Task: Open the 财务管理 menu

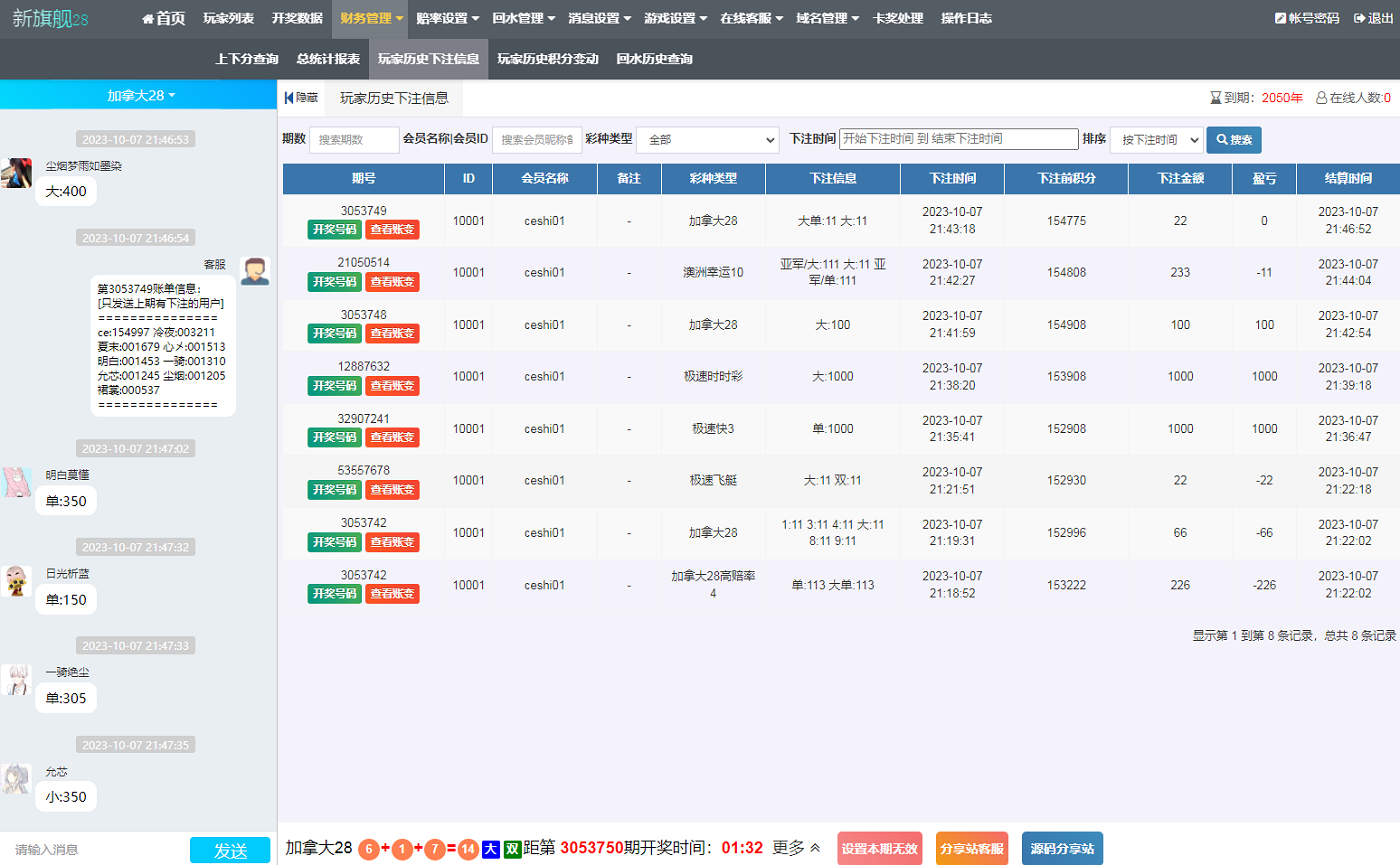Action: [x=371, y=19]
